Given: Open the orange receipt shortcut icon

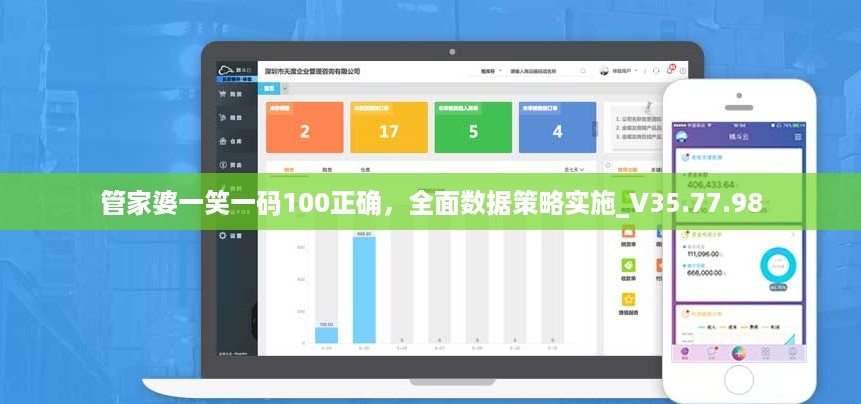Looking at the screenshot, I should tap(628, 232).
